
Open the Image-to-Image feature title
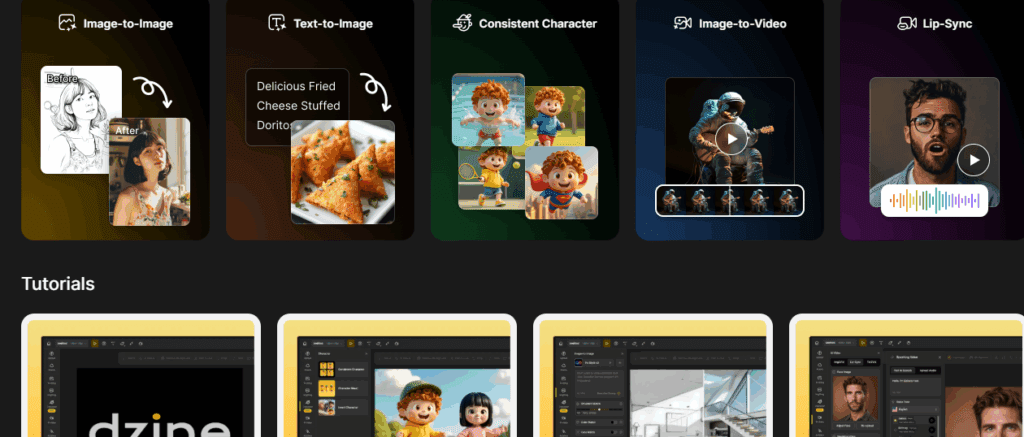[128, 23]
